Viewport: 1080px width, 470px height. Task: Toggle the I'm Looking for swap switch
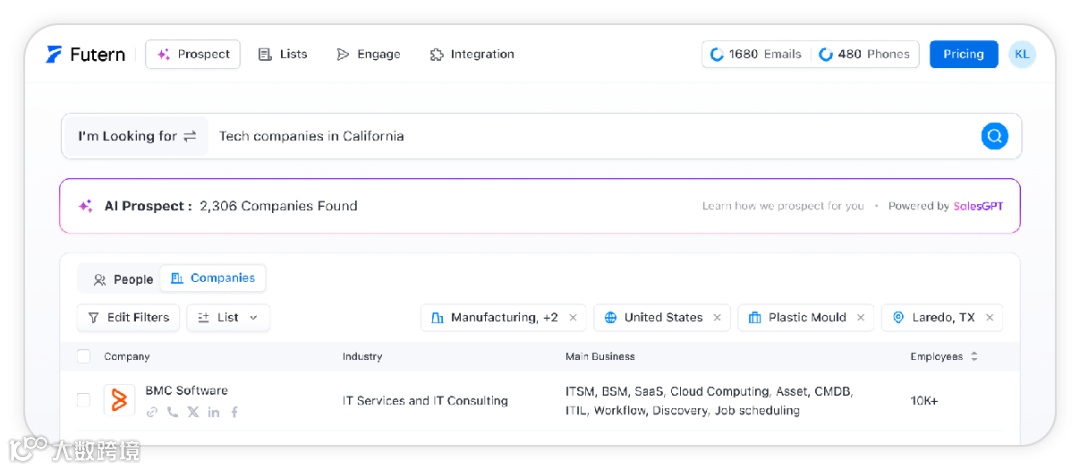(x=190, y=137)
